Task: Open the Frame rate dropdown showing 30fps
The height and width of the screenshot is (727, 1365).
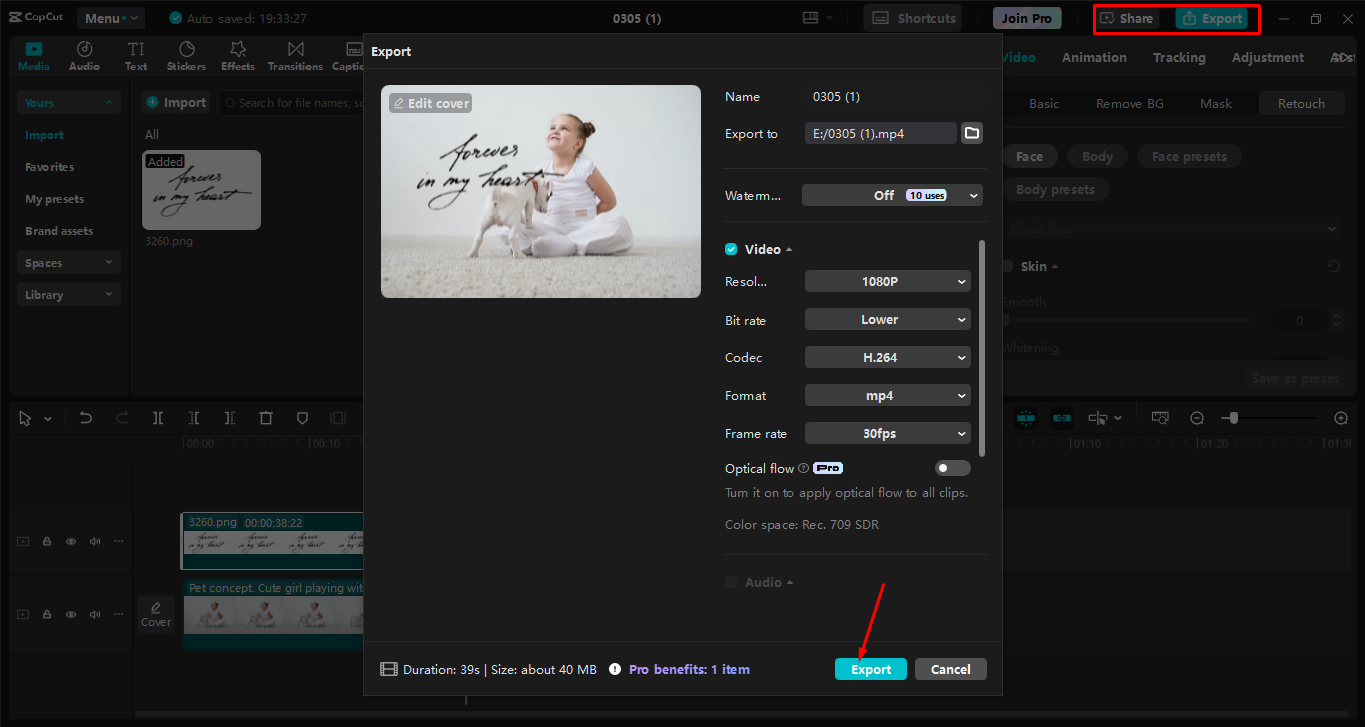Action: (x=887, y=433)
